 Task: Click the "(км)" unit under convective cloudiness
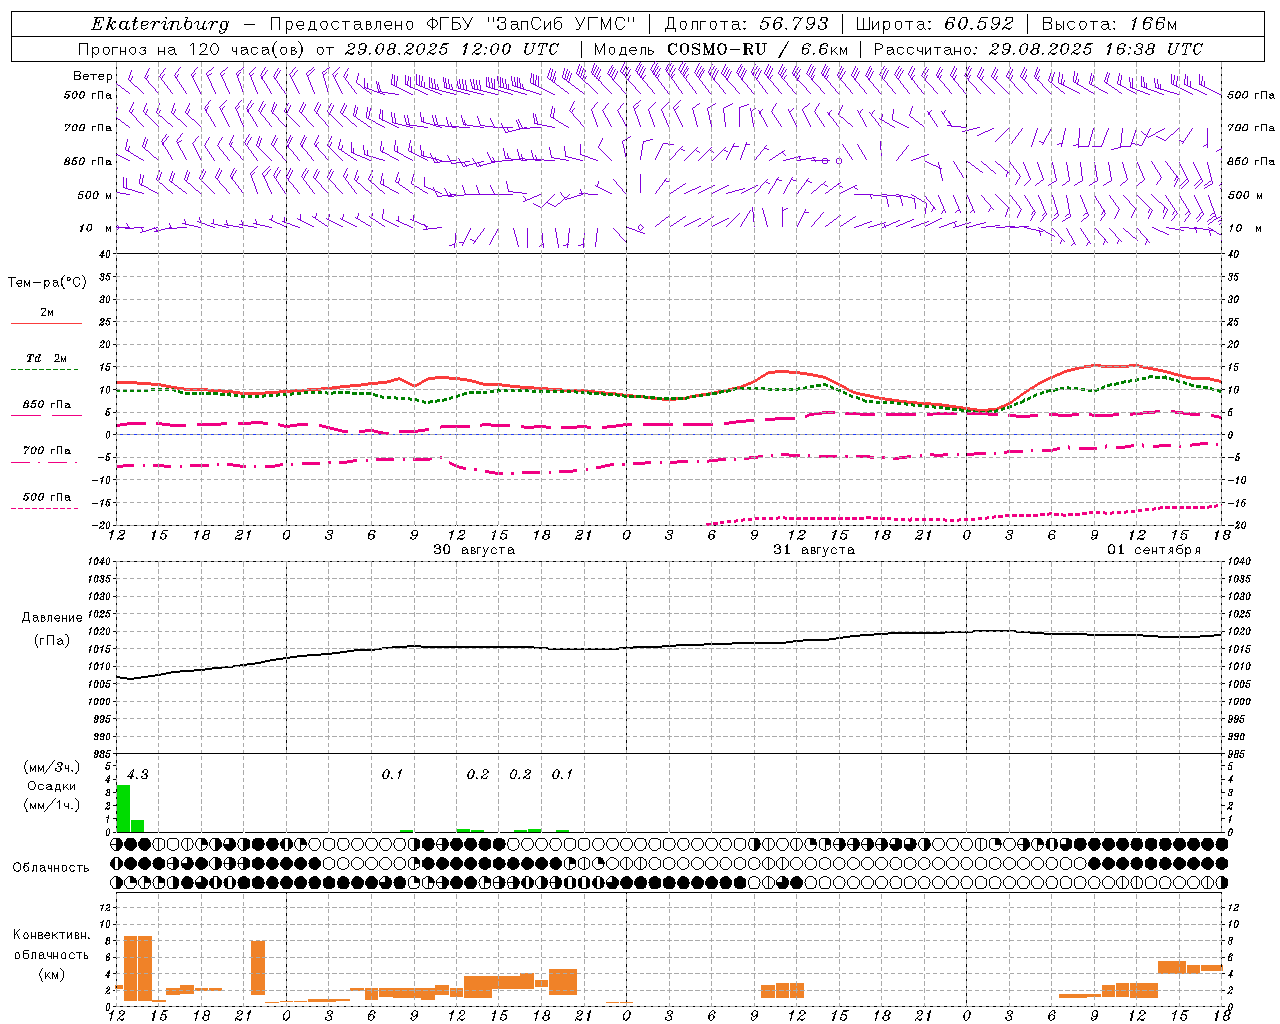pos(51,974)
